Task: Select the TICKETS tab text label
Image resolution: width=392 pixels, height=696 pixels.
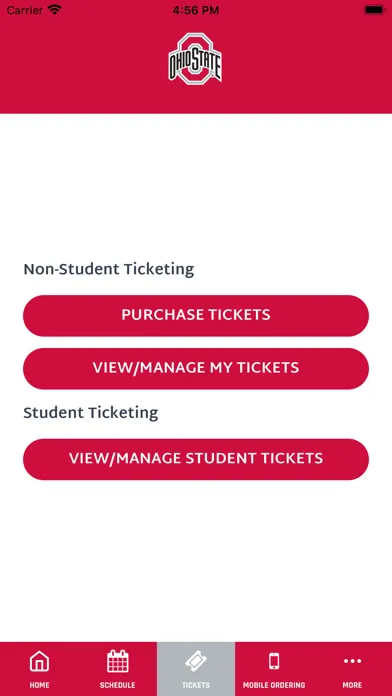Action: (x=196, y=685)
